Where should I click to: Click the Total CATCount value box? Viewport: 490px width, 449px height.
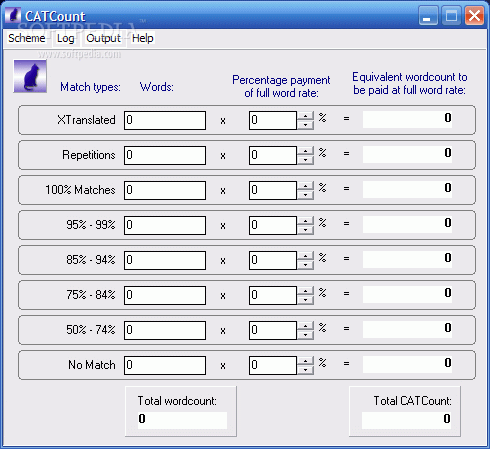(407, 420)
